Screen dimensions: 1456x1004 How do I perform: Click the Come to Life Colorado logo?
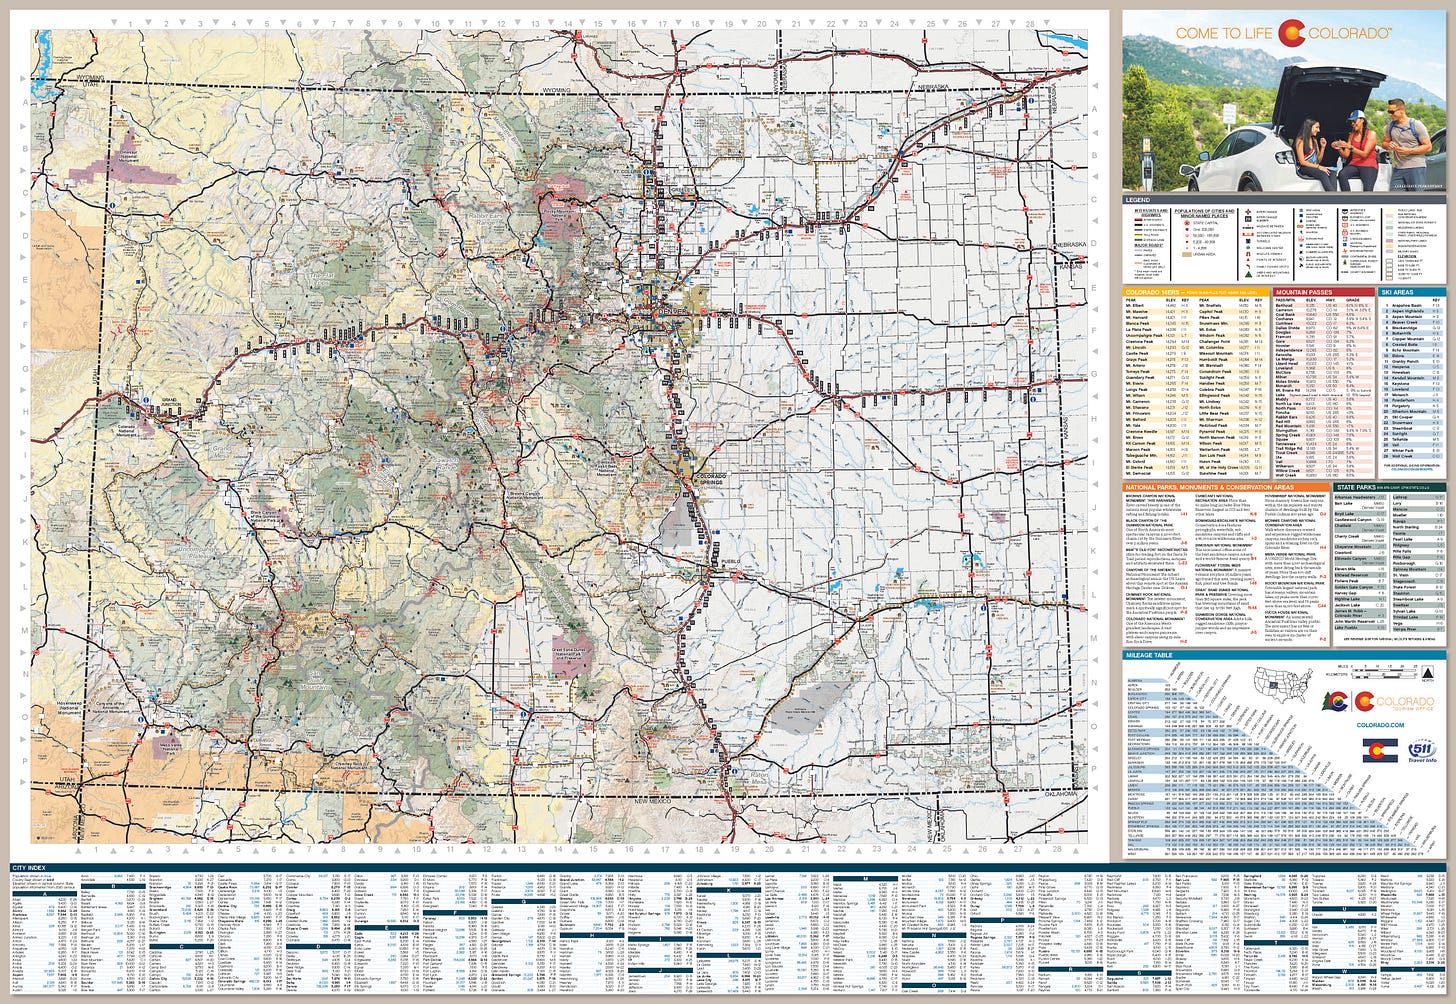(x=1284, y=33)
